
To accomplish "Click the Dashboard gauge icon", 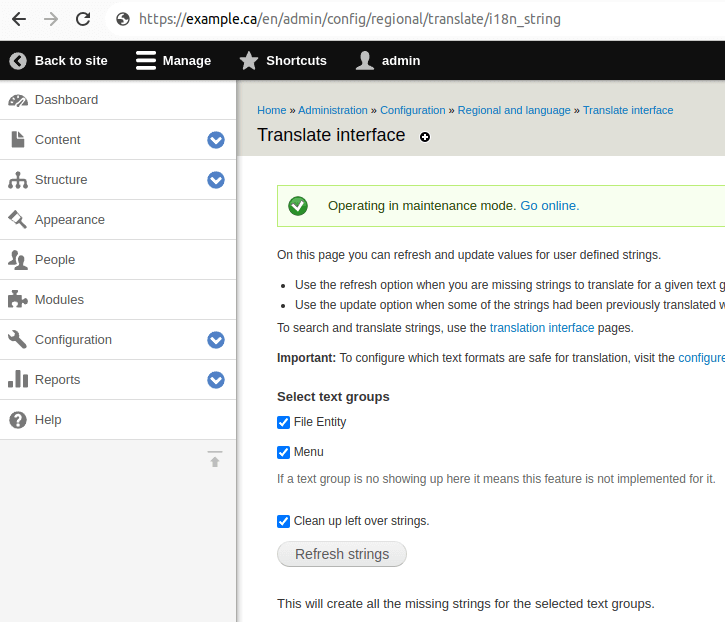I will [x=18, y=100].
